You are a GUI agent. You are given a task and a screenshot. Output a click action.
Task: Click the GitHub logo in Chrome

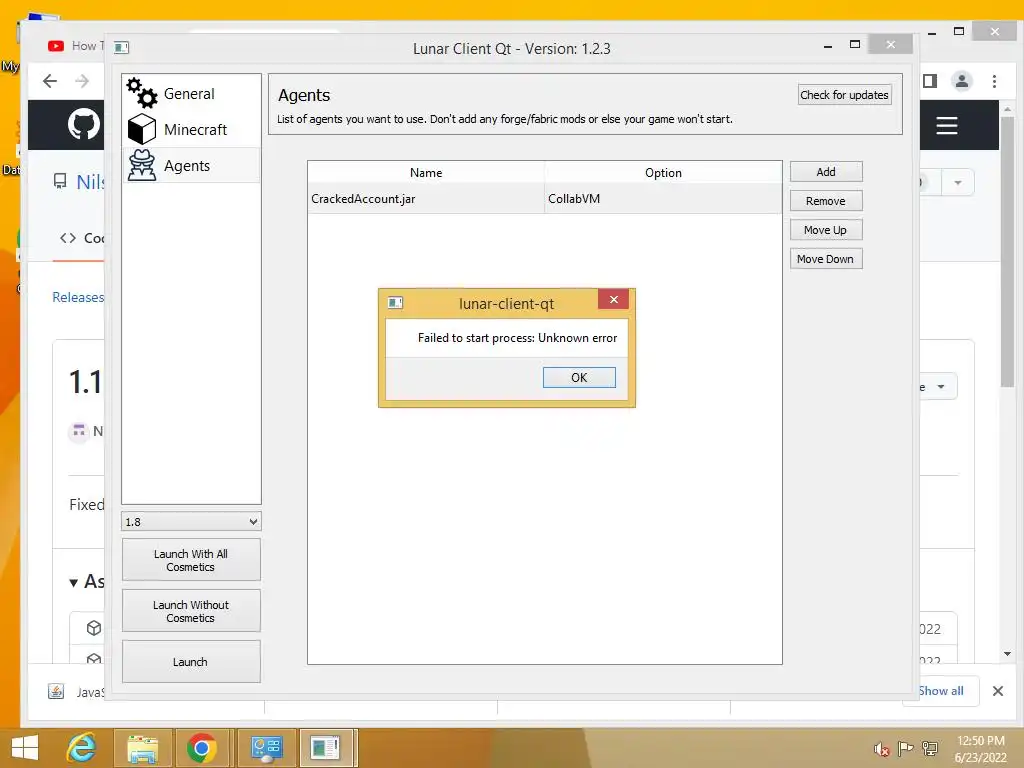click(x=84, y=124)
